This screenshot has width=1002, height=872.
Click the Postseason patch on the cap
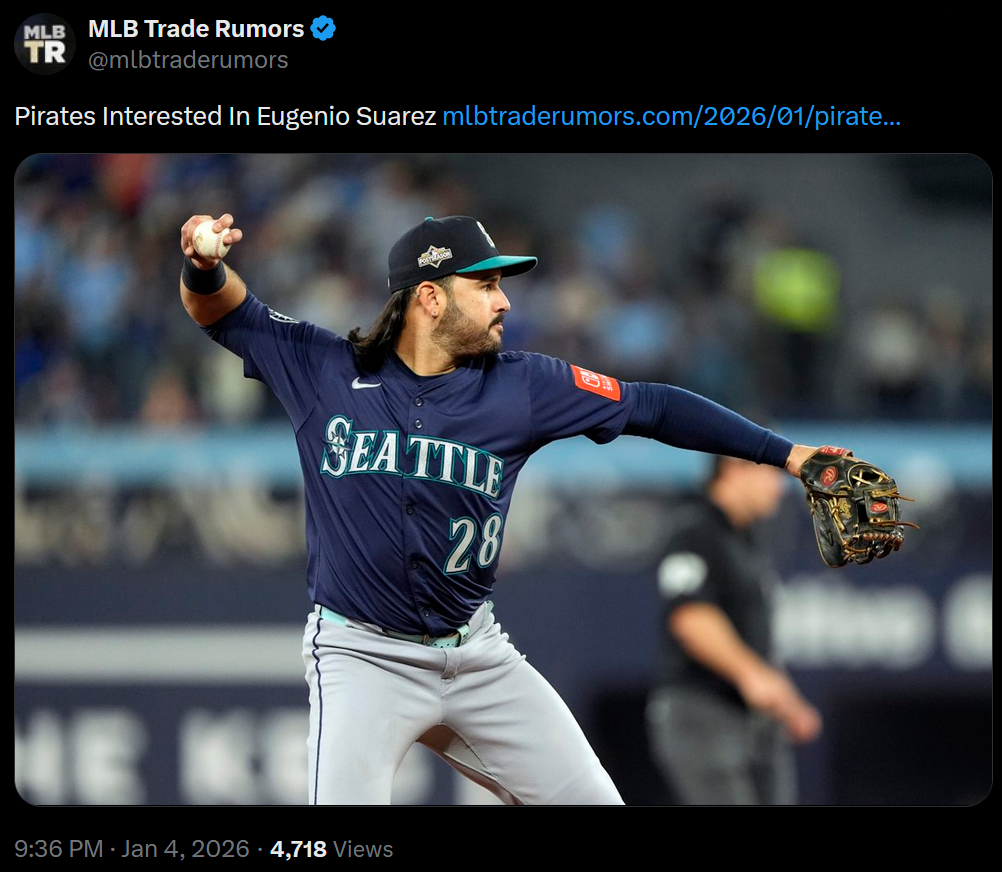click(x=435, y=256)
